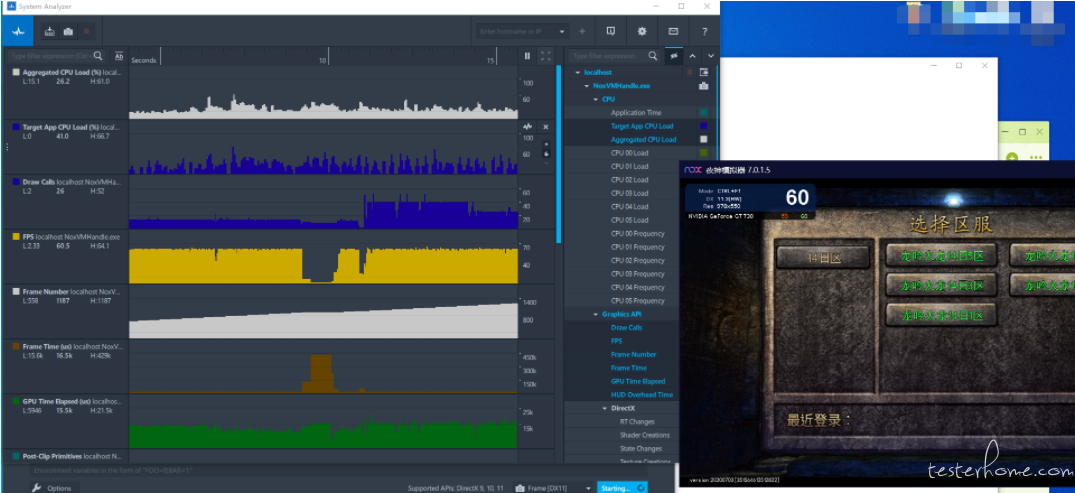Select the Draw Calls track label
1075x493 pixels.
(71, 182)
